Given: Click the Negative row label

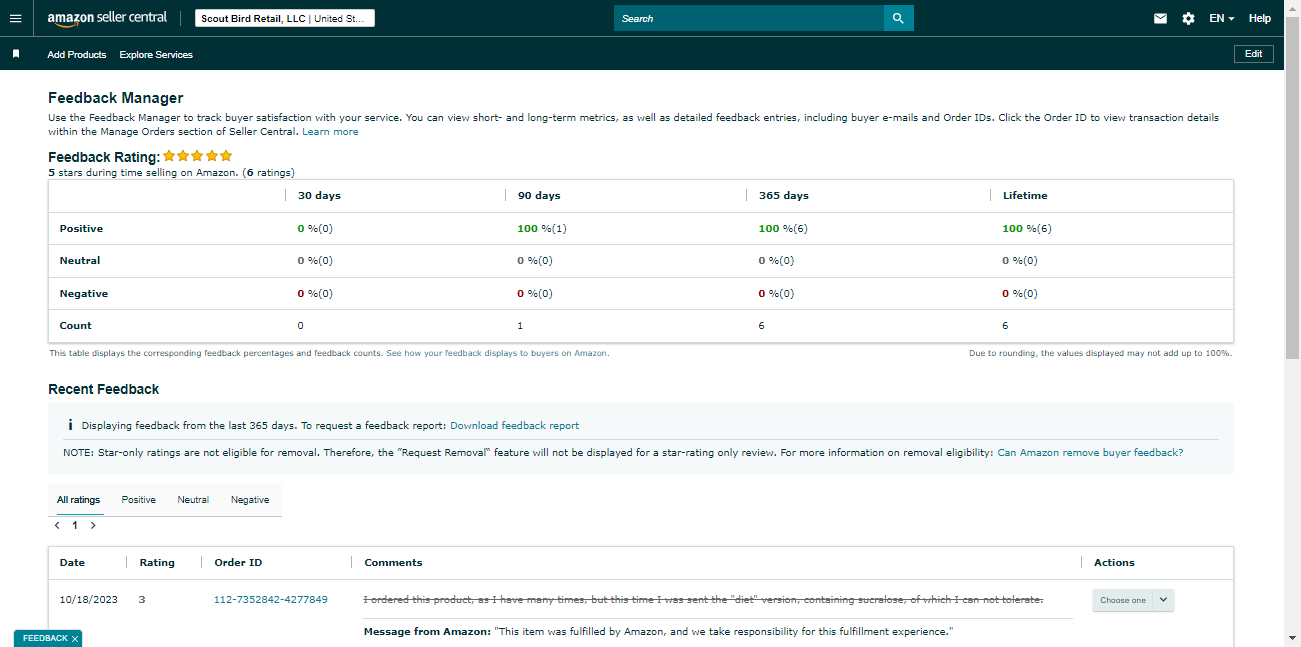Looking at the screenshot, I should tap(83, 294).
